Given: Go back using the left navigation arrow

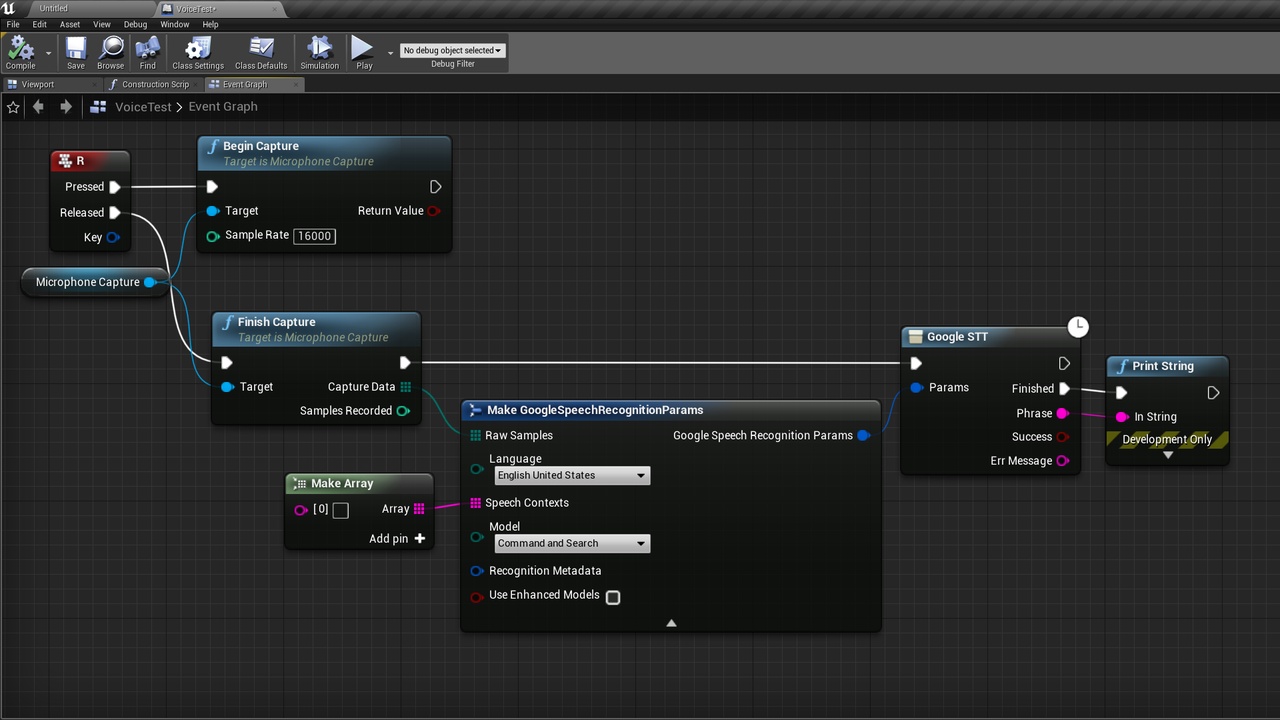Looking at the screenshot, I should point(38,107).
